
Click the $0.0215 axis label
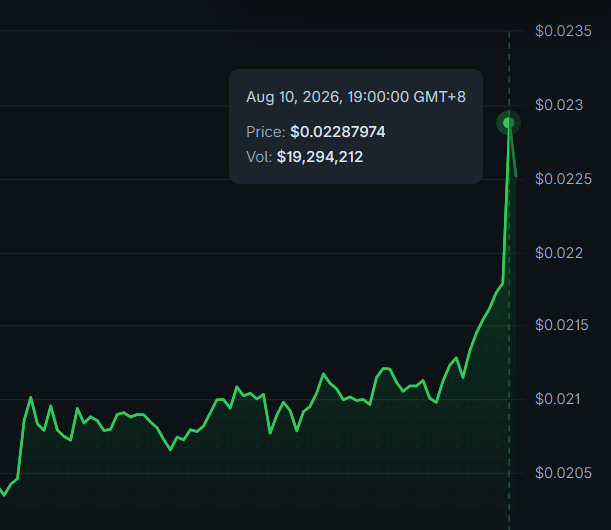pos(562,325)
